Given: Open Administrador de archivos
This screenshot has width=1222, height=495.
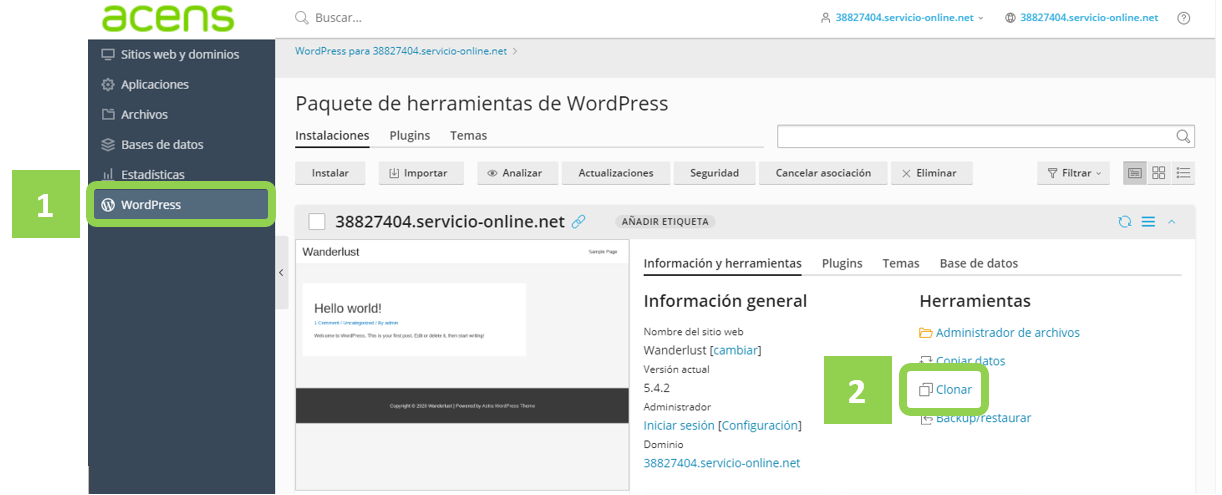Looking at the screenshot, I should tap(1000, 333).
